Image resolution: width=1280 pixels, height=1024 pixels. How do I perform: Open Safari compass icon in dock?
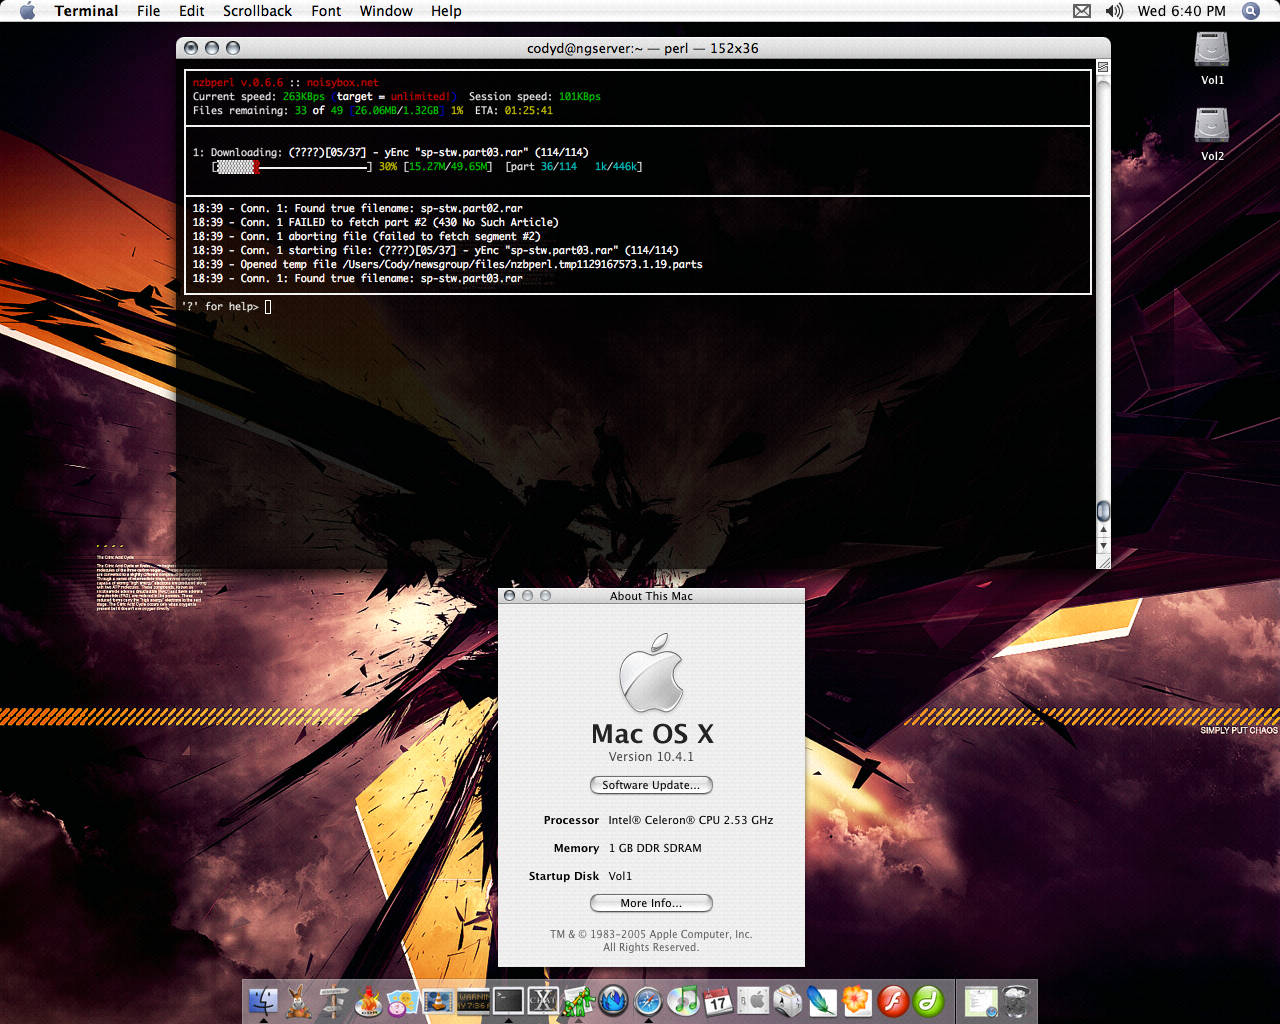click(x=648, y=1001)
